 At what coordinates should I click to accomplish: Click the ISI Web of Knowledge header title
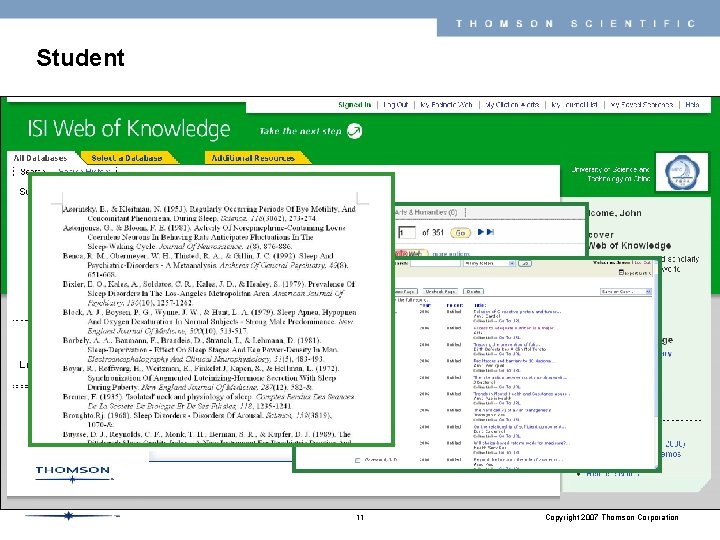[129, 129]
